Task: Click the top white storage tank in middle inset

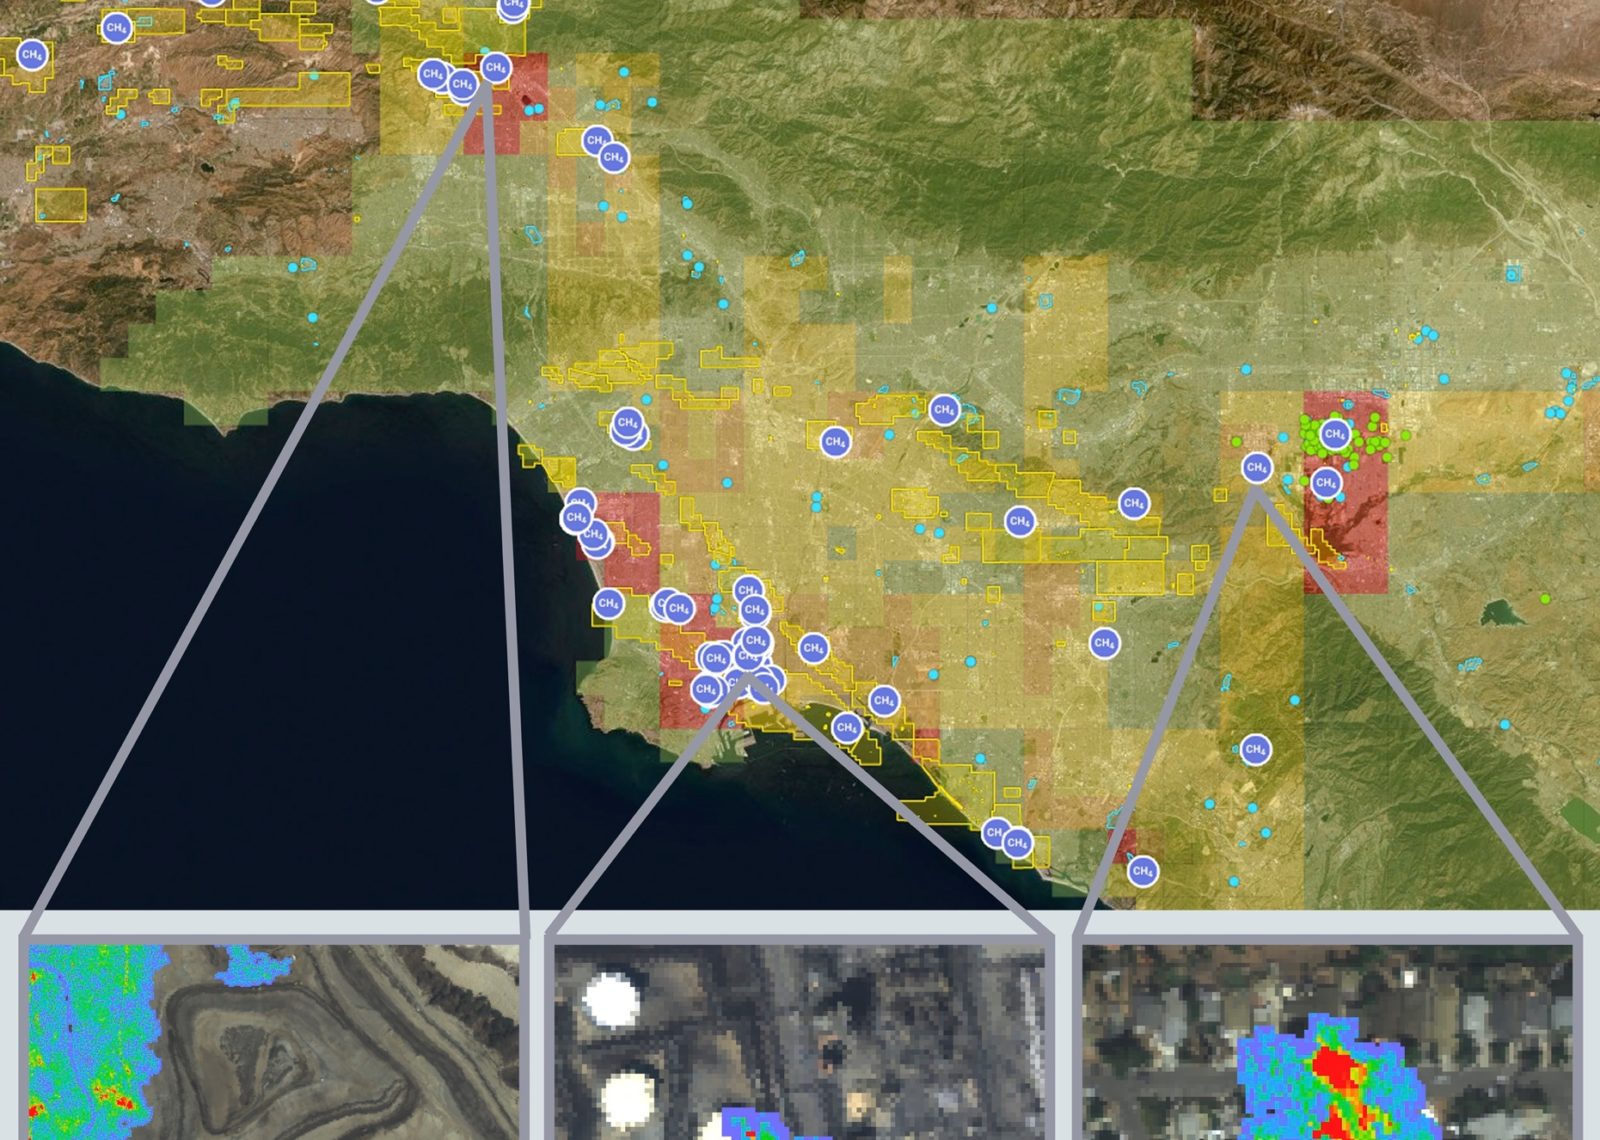Action: [x=611, y=1002]
